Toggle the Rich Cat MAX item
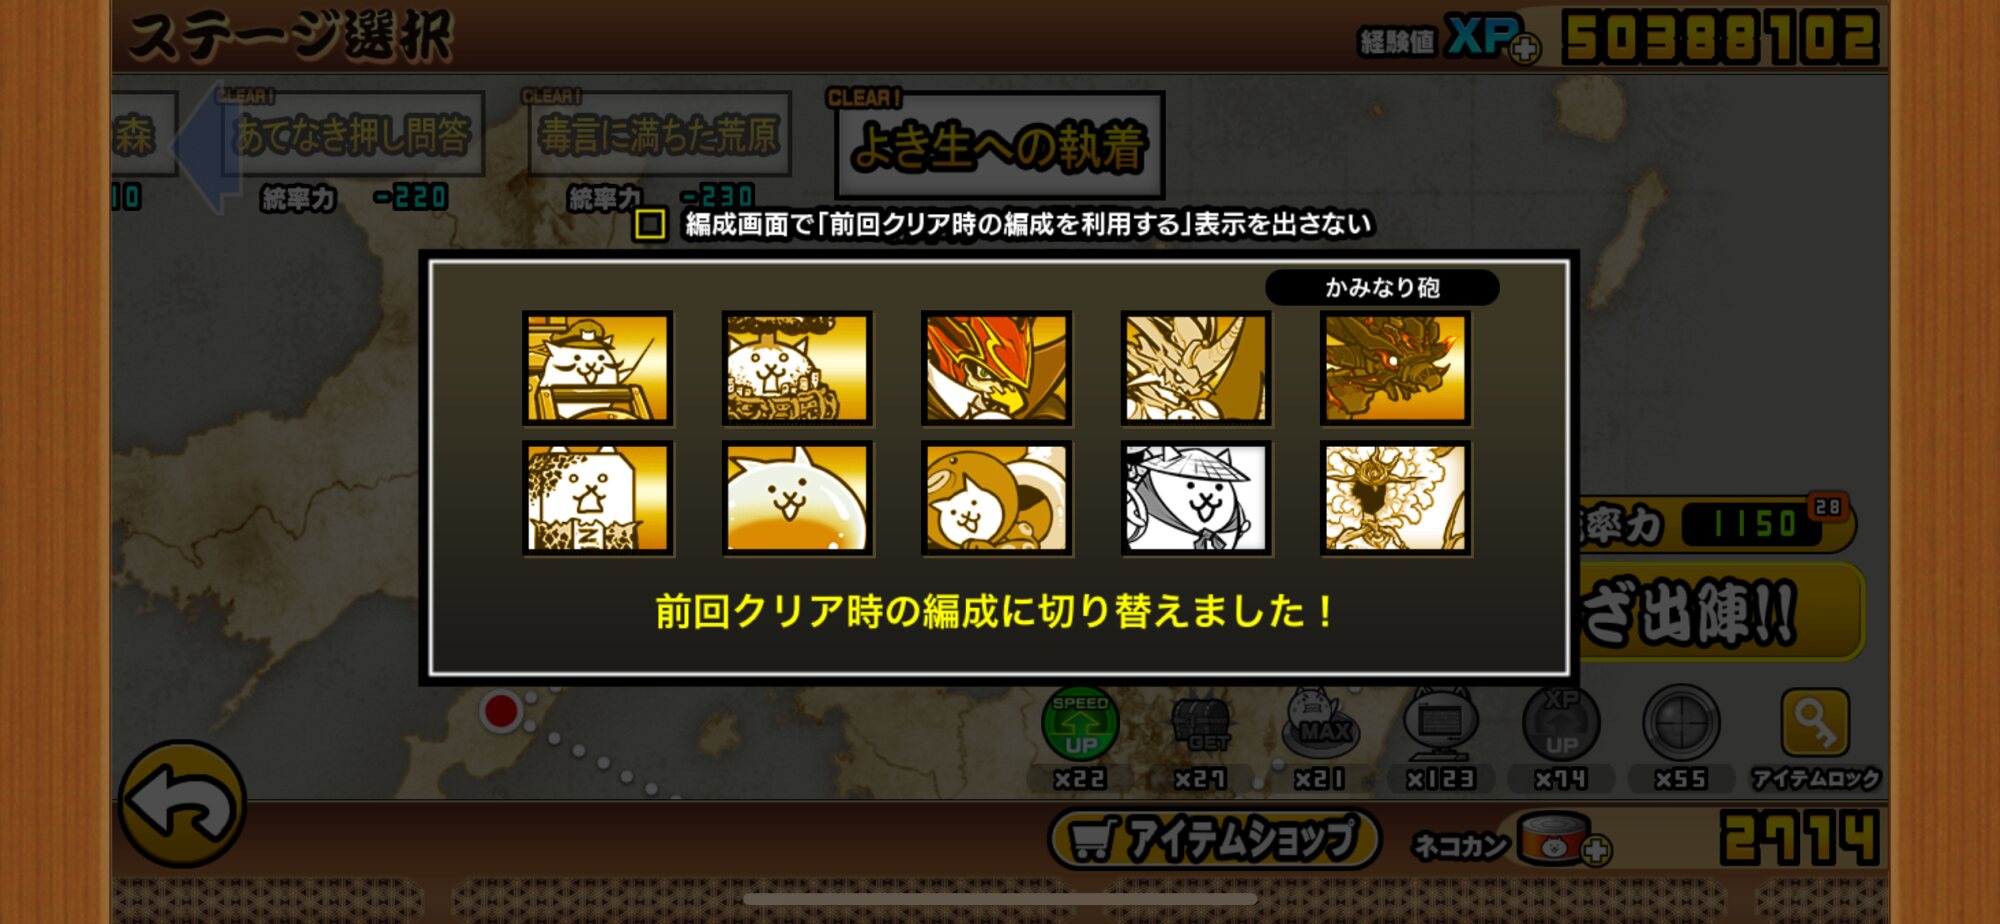The height and width of the screenshot is (924, 2000). point(1321,725)
